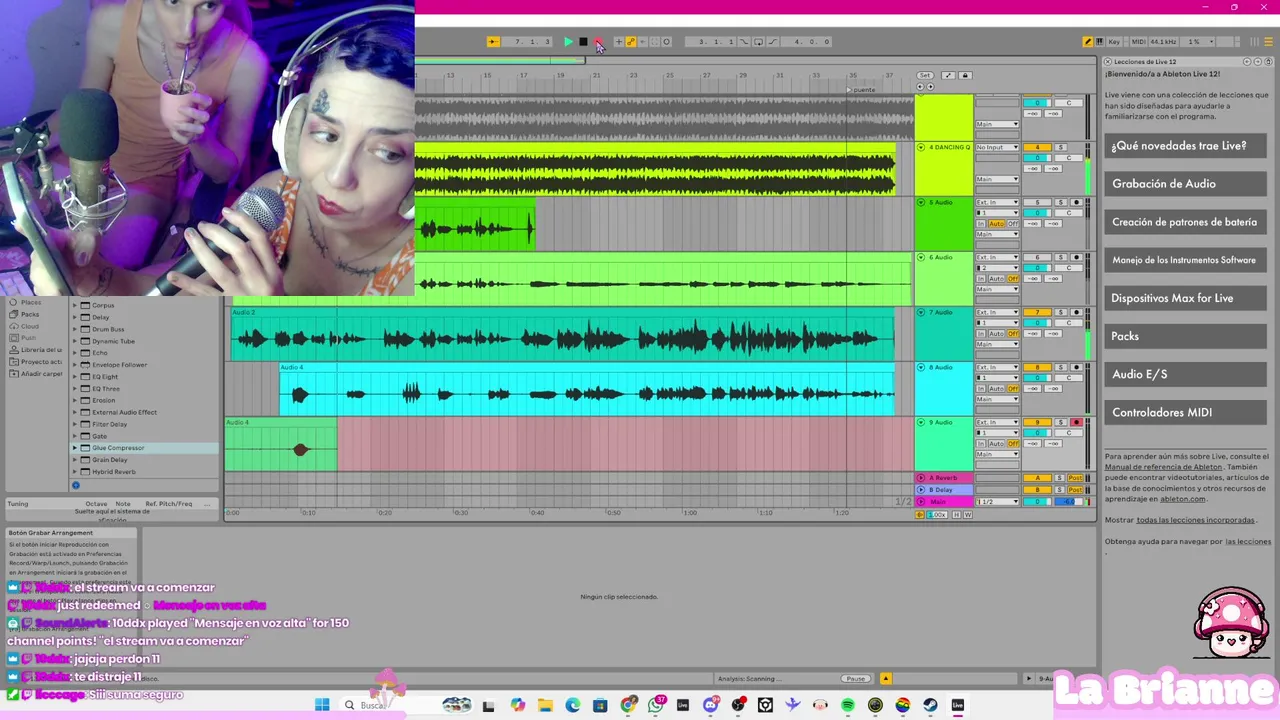Image resolution: width=1280 pixels, height=720 pixels.
Task: Expand the EQ Eight device
Action: (x=74, y=377)
